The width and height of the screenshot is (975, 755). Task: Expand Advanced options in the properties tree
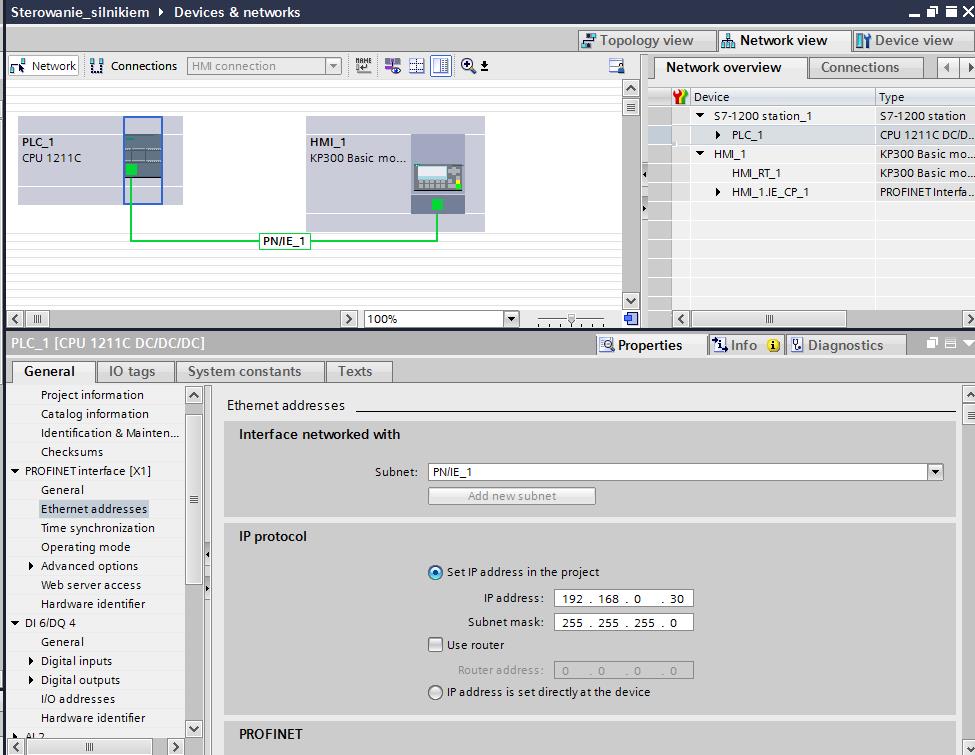tap(31, 566)
